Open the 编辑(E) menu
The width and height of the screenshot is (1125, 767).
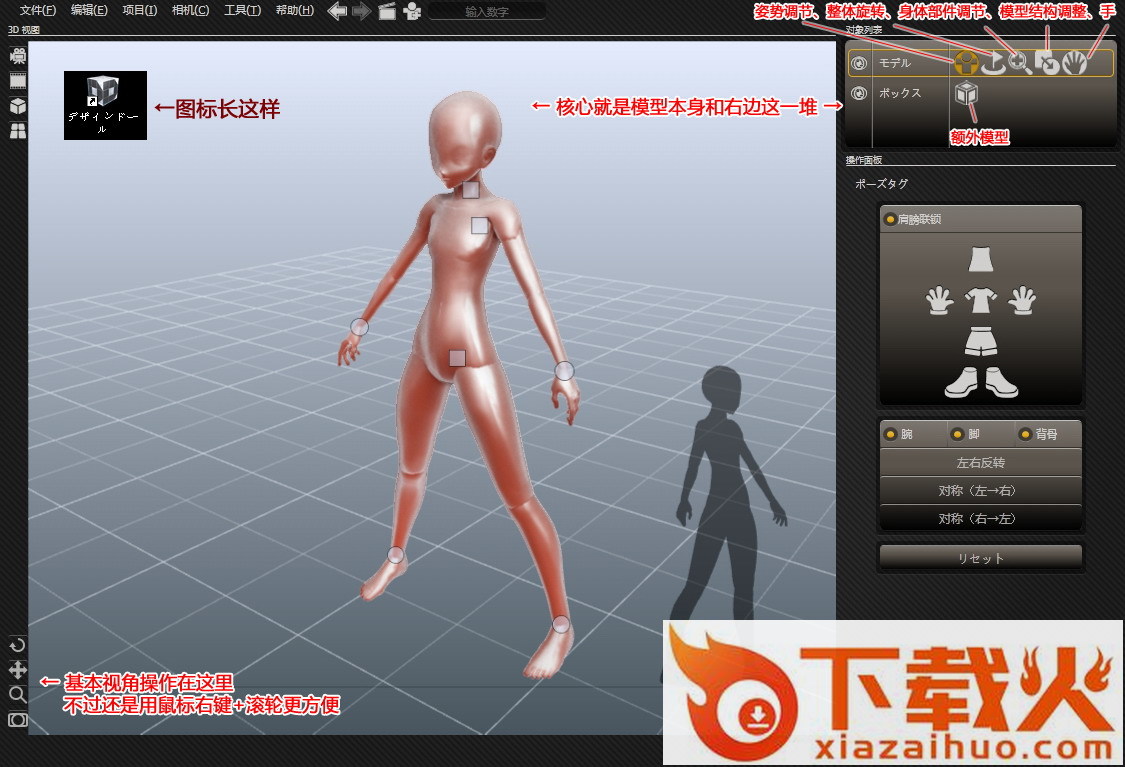(x=89, y=10)
